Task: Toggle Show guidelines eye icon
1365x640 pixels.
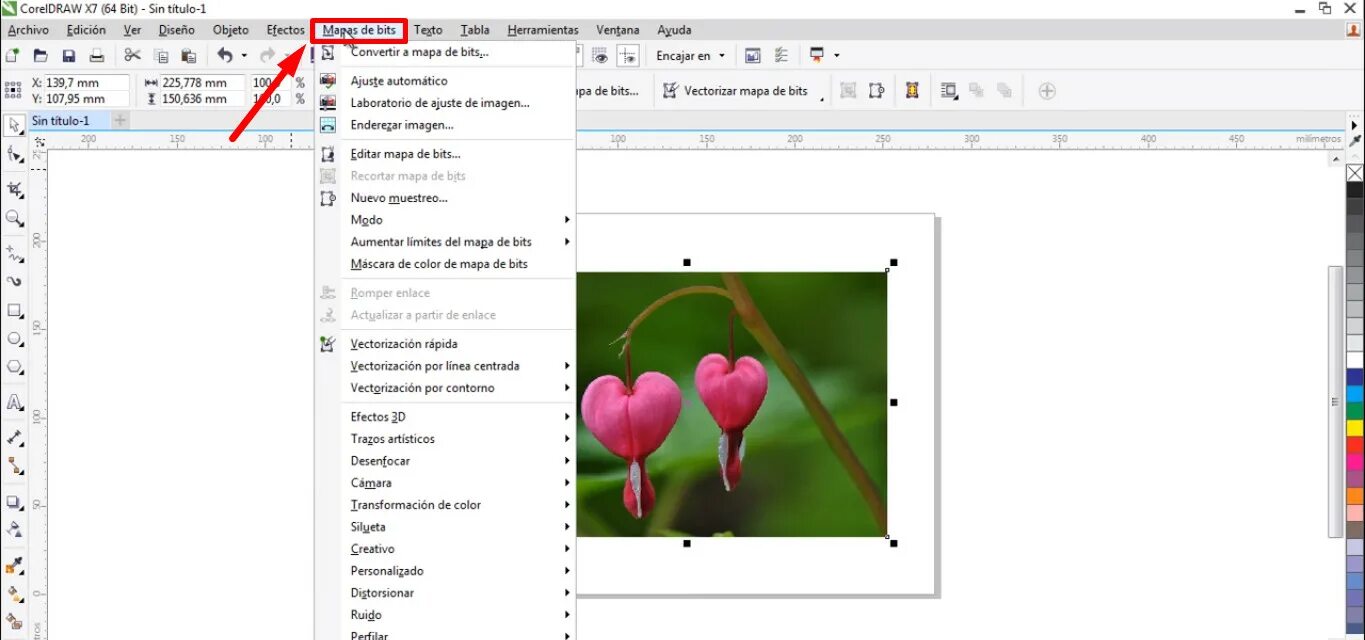Action: tap(628, 56)
